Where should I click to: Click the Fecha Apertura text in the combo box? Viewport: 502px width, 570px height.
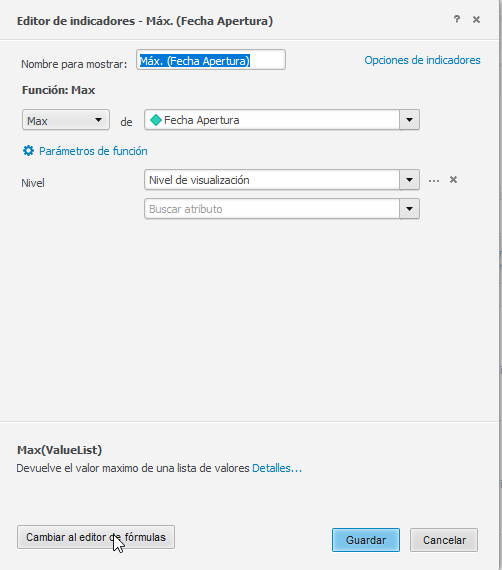click(x=202, y=120)
